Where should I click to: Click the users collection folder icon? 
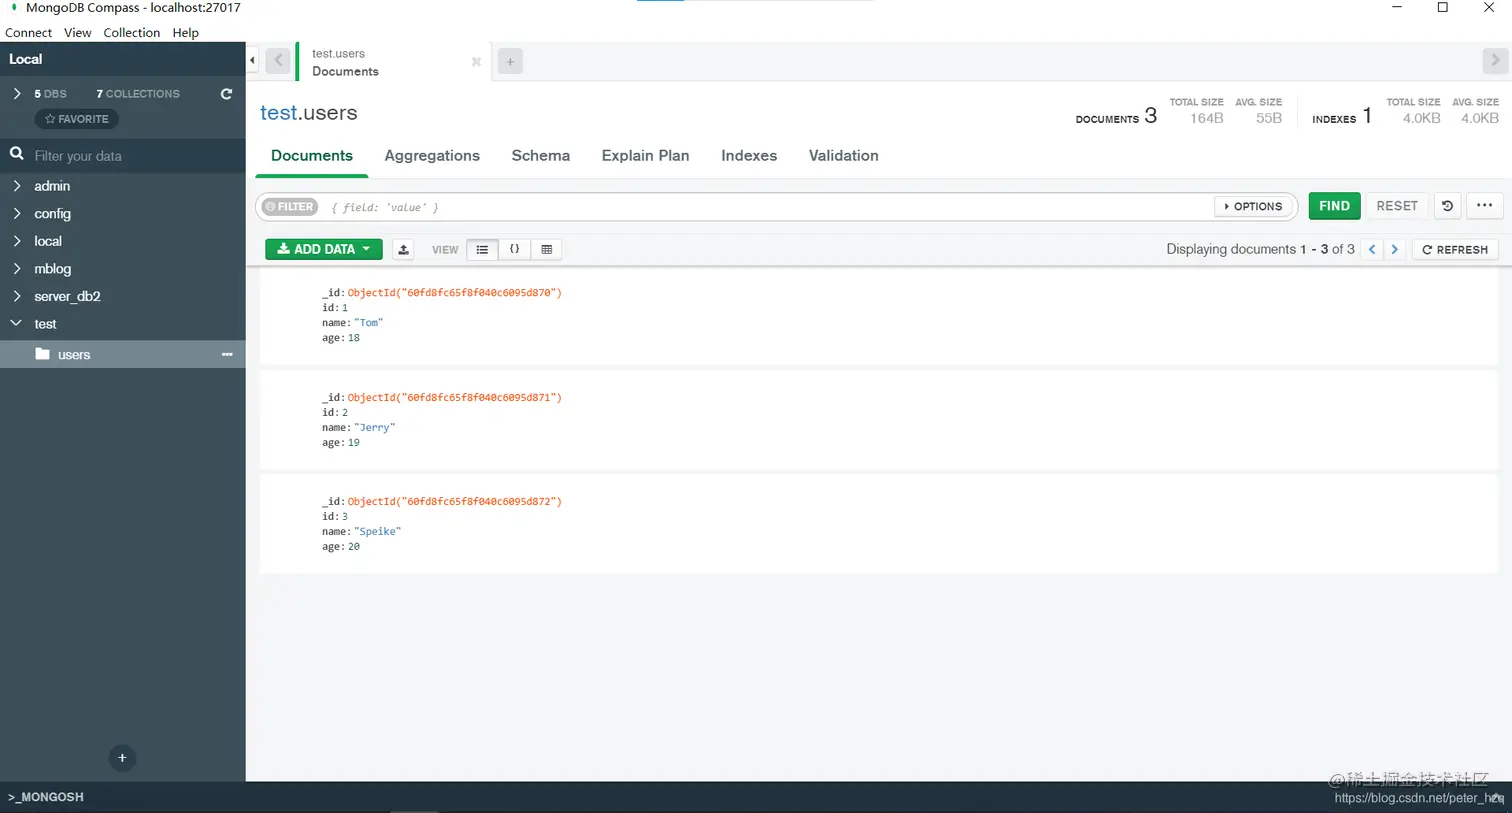pos(42,354)
